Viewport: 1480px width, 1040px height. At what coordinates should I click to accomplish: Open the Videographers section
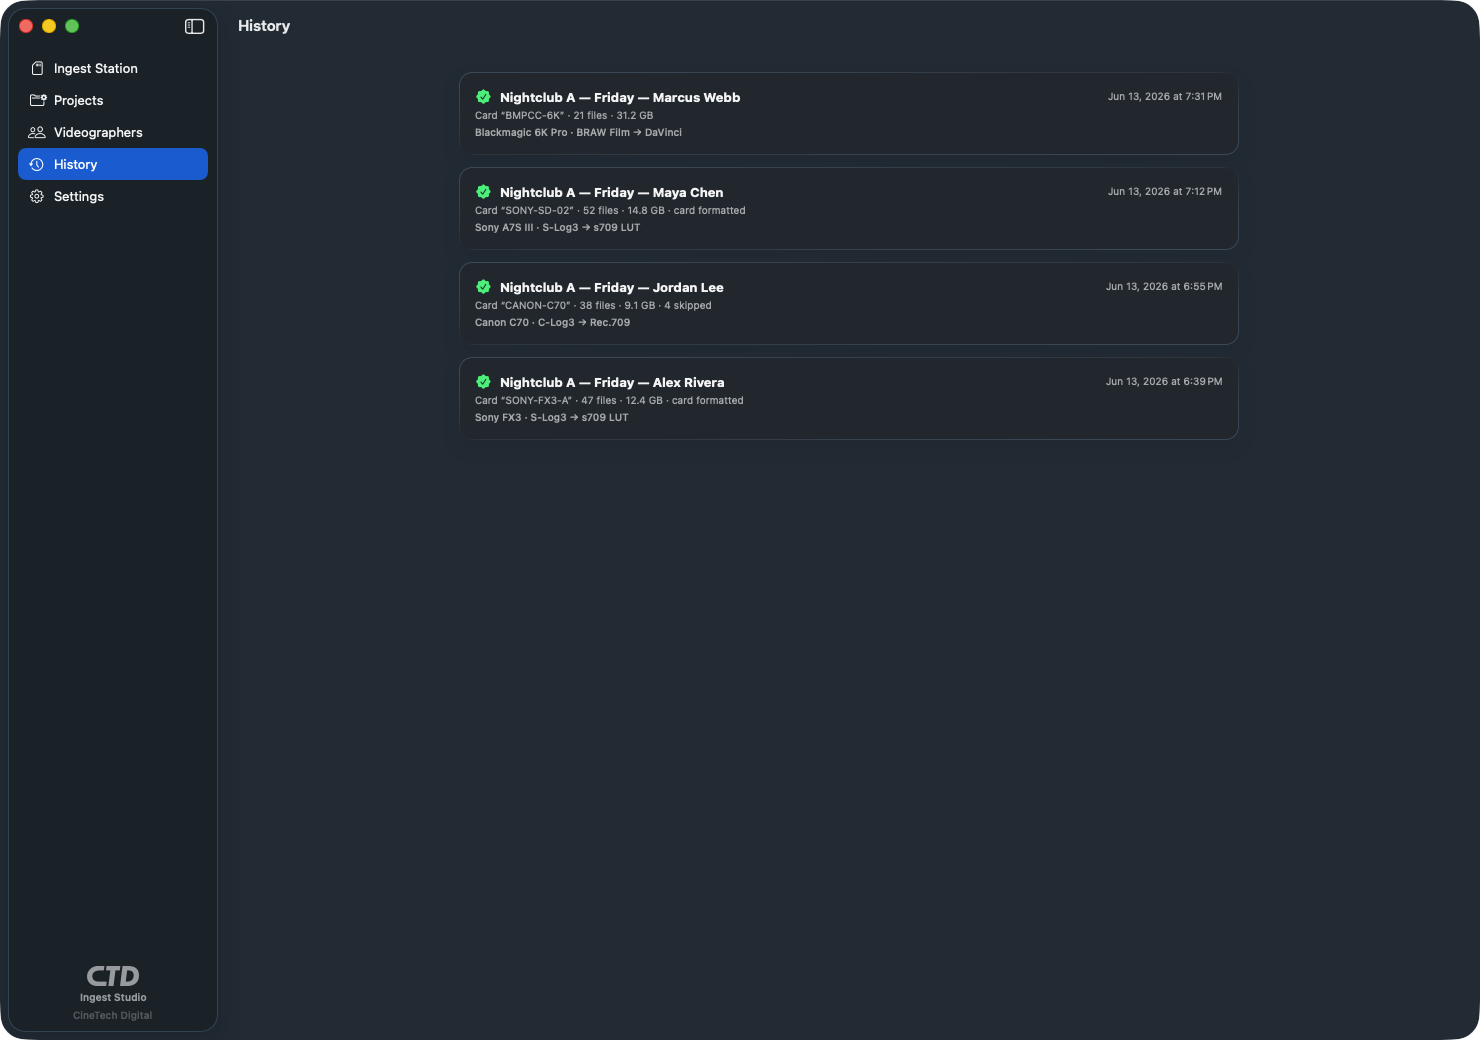point(113,132)
